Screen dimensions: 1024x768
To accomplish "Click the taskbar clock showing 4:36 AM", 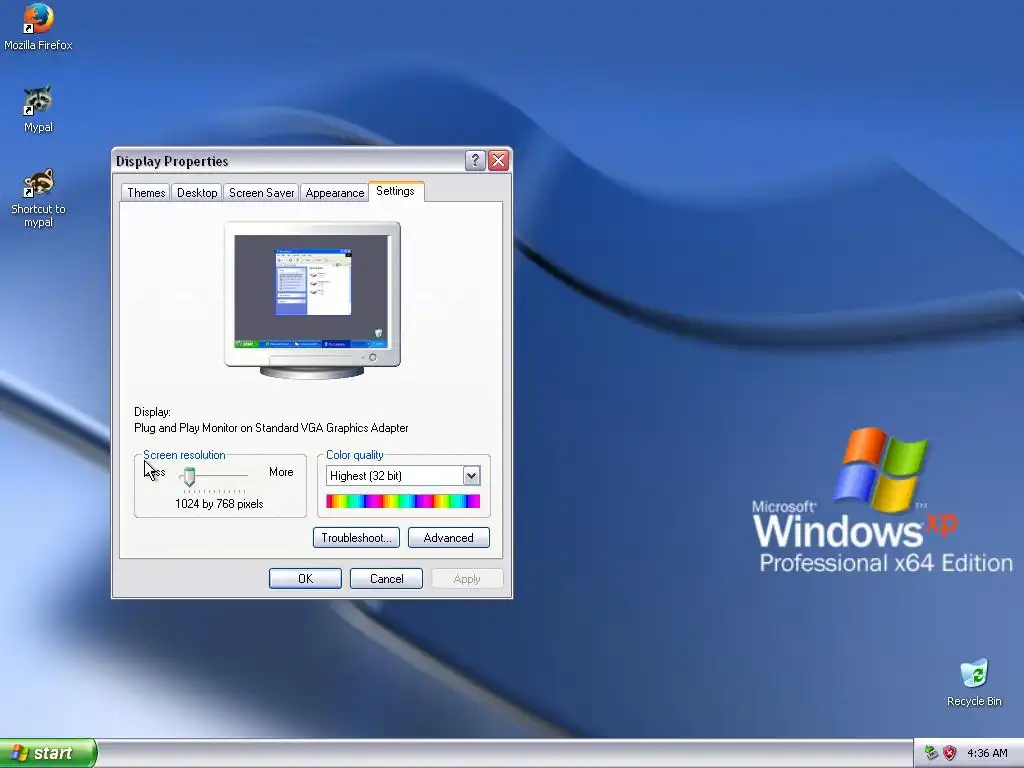I will 987,753.
